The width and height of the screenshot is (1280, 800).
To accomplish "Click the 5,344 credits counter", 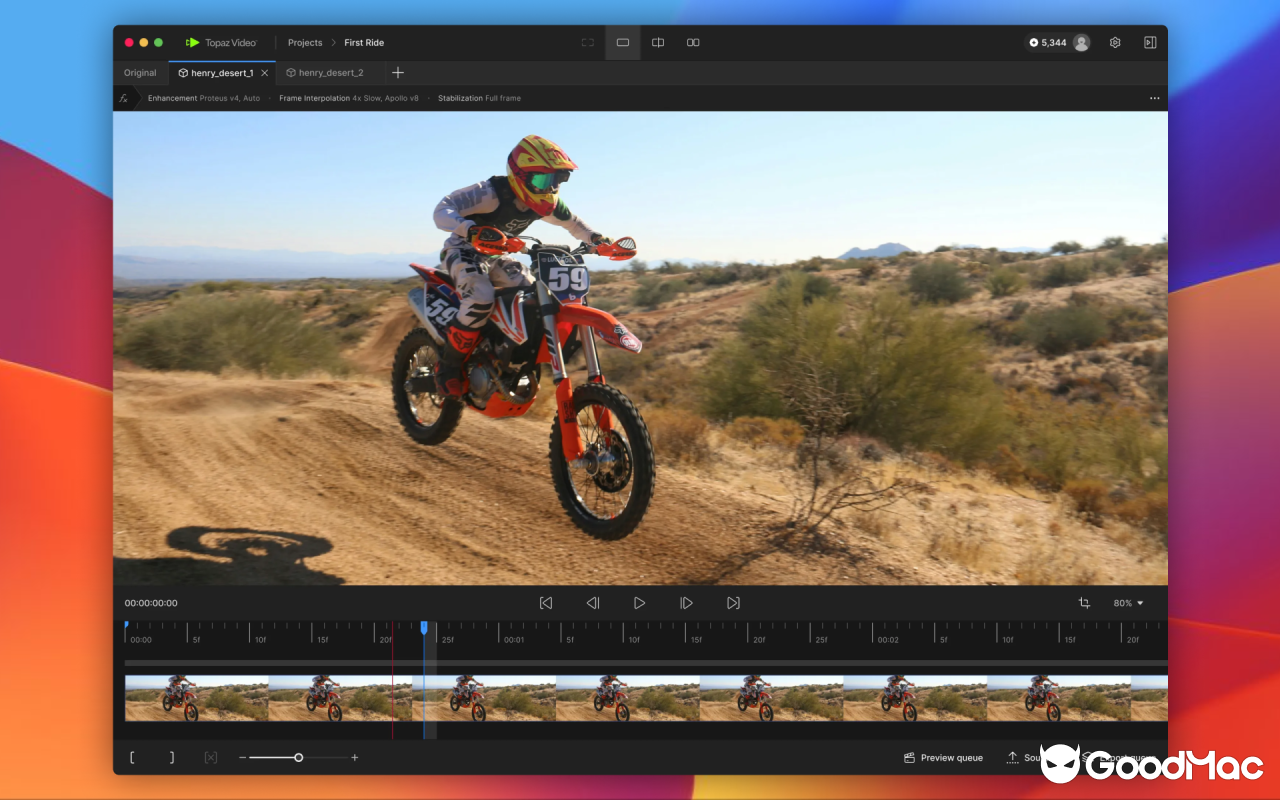I will point(1051,42).
